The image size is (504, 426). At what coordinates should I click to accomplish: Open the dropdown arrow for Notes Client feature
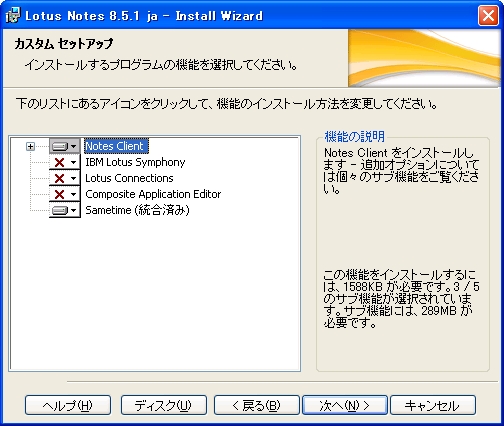[74, 146]
